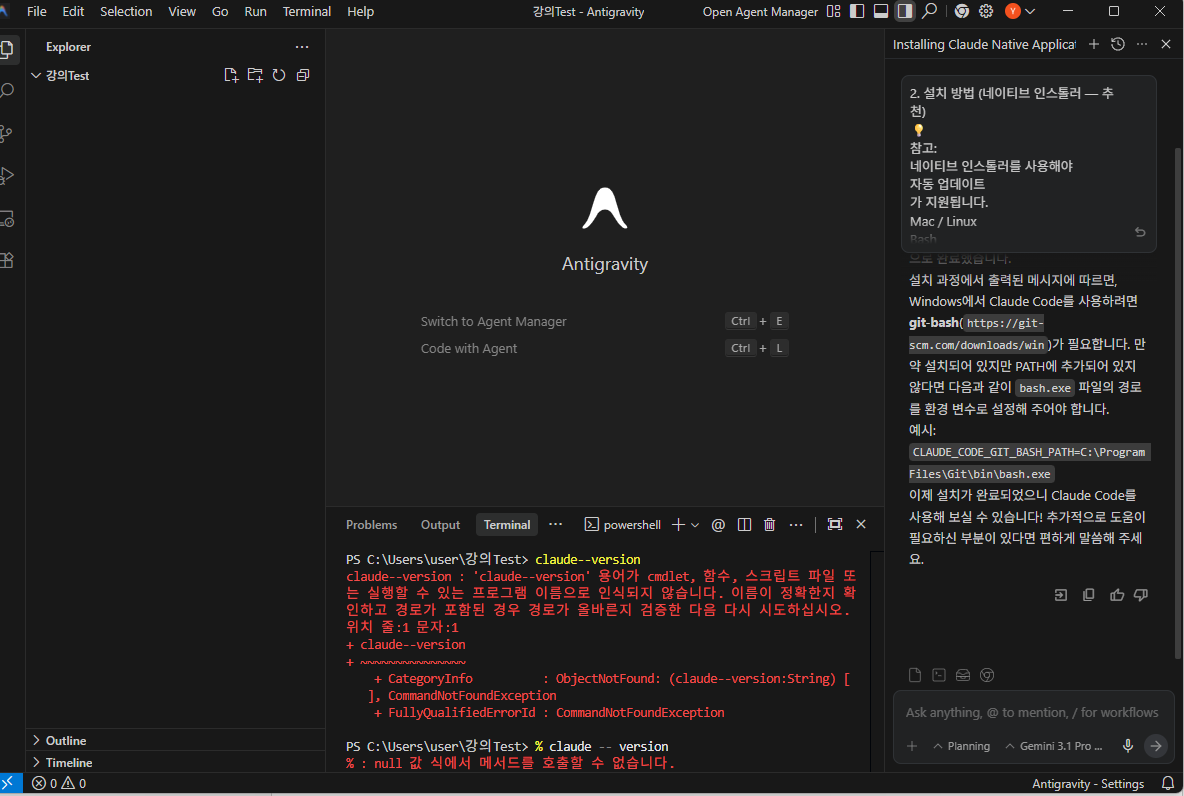Create a new file in 강의Test folder
The height and width of the screenshot is (796, 1184).
(231, 76)
